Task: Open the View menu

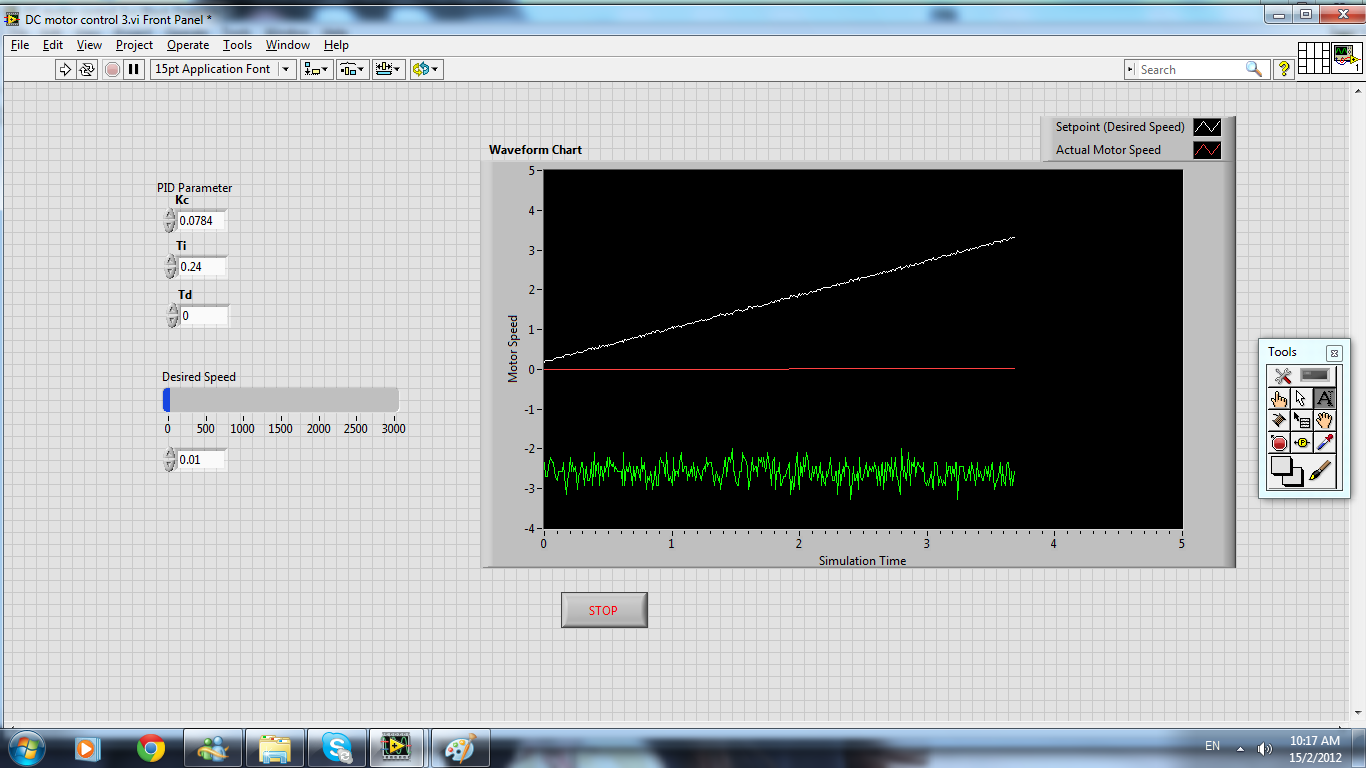Action: tap(89, 45)
